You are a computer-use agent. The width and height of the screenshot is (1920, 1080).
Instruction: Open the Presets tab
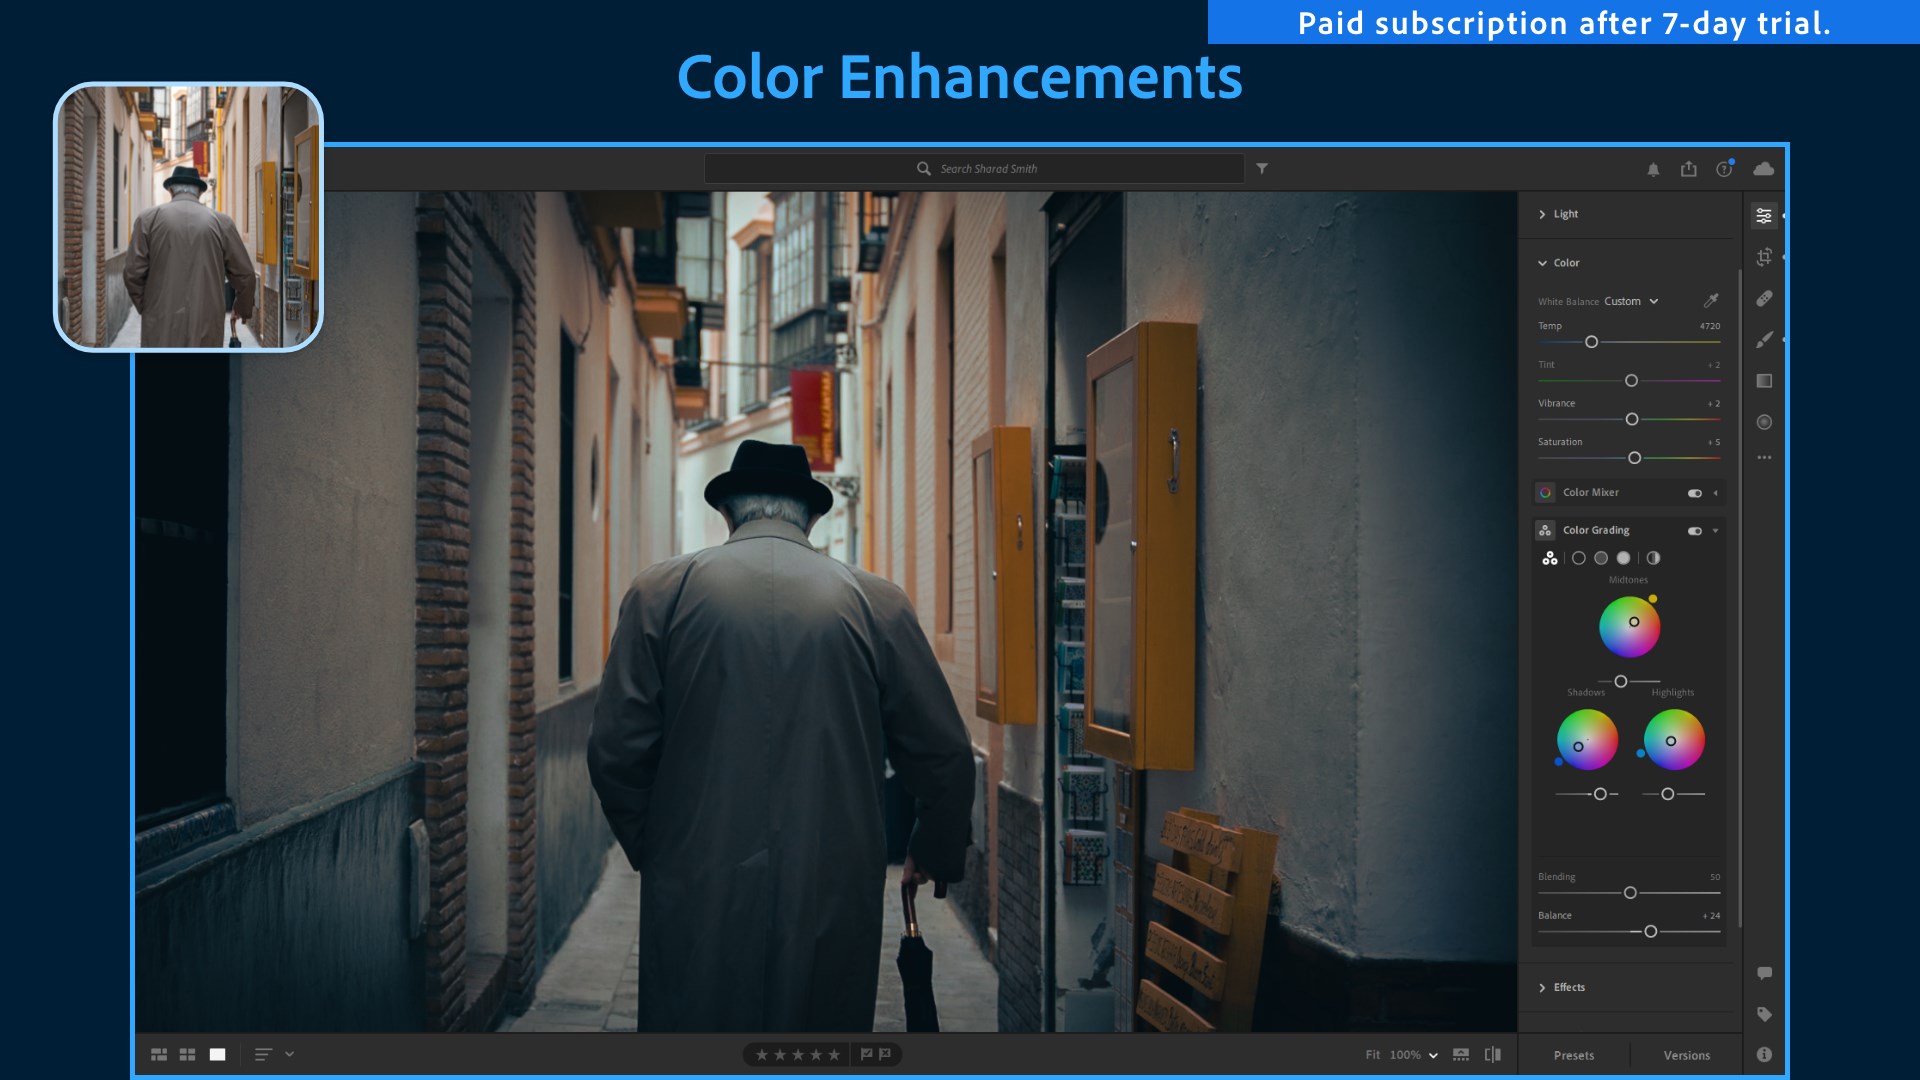tap(1574, 1055)
